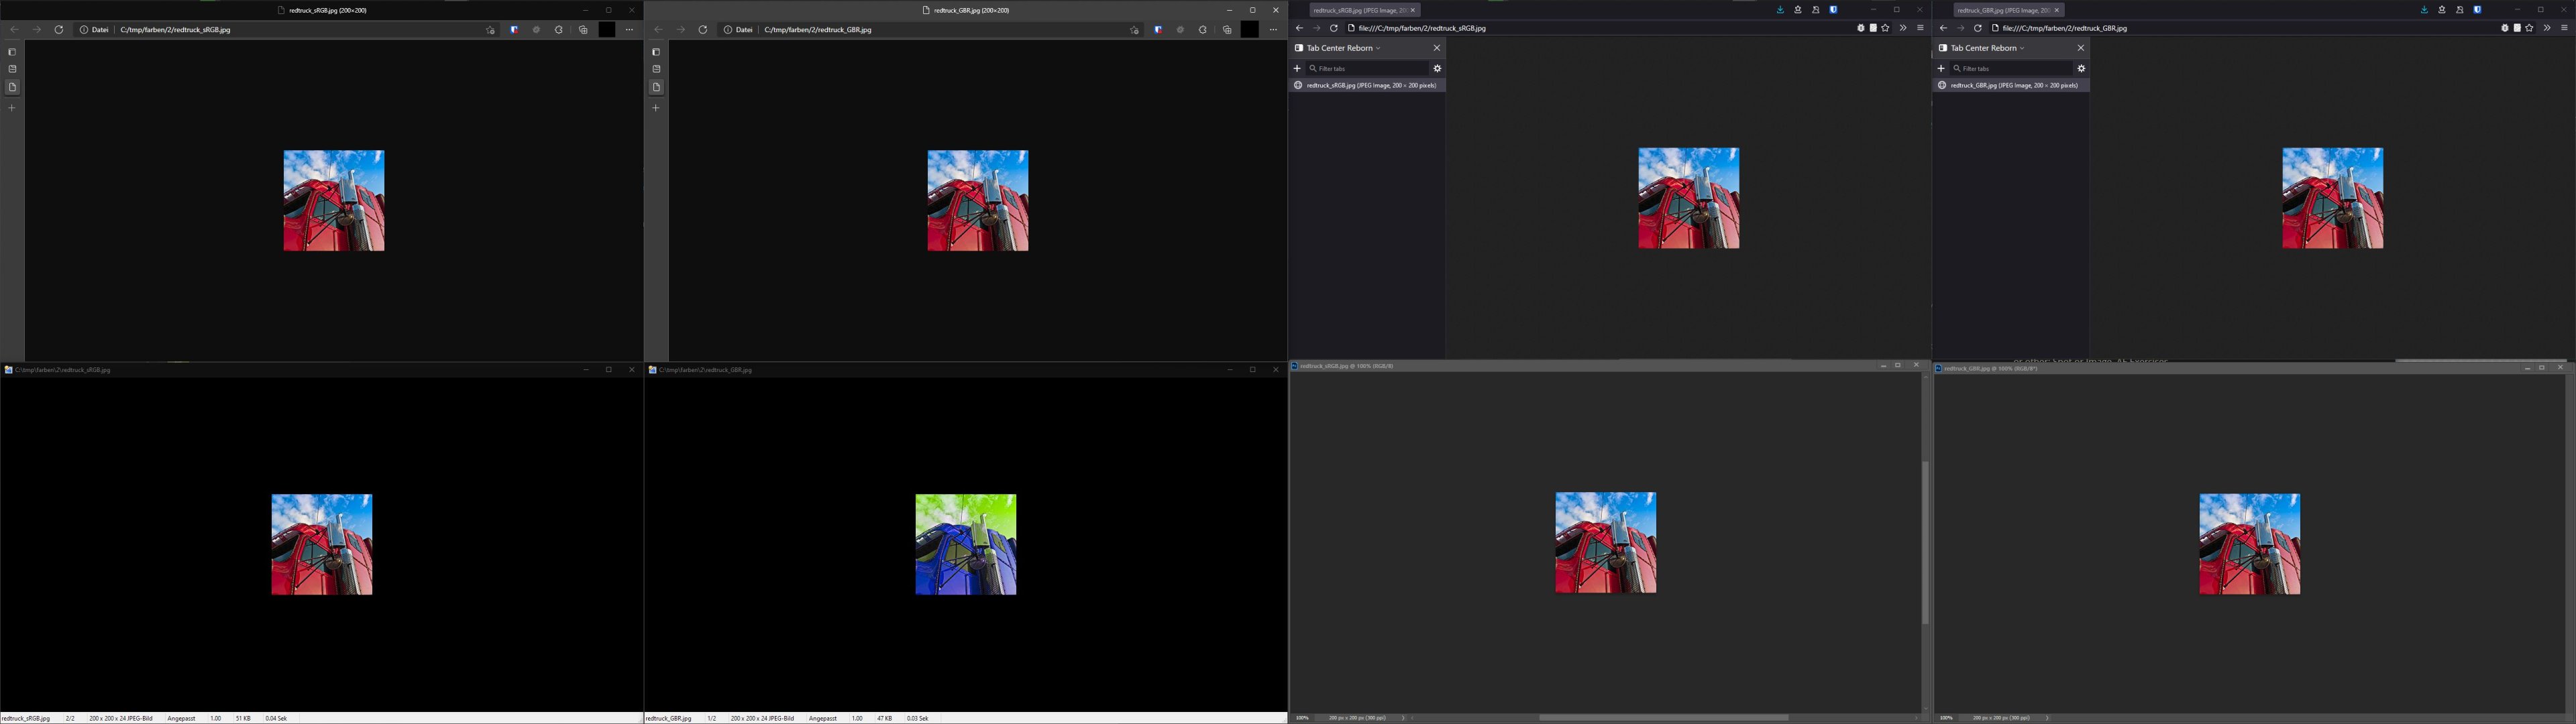
Task: Click Filter tabs field in GBR sidebar
Action: click(2012, 69)
